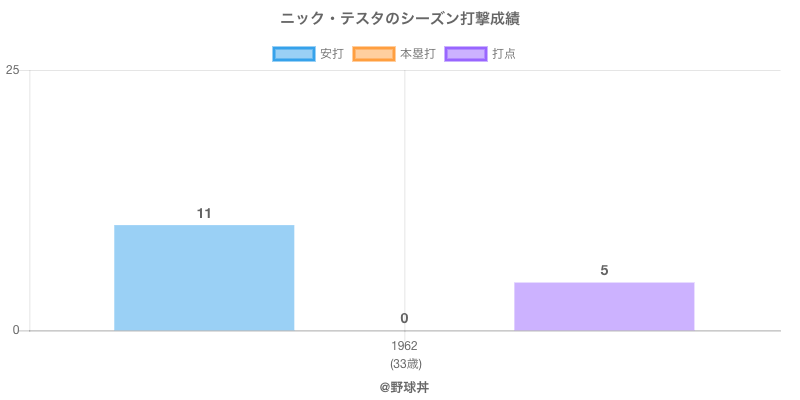Click the (33歳) age label
800x400 pixels.
point(404,363)
